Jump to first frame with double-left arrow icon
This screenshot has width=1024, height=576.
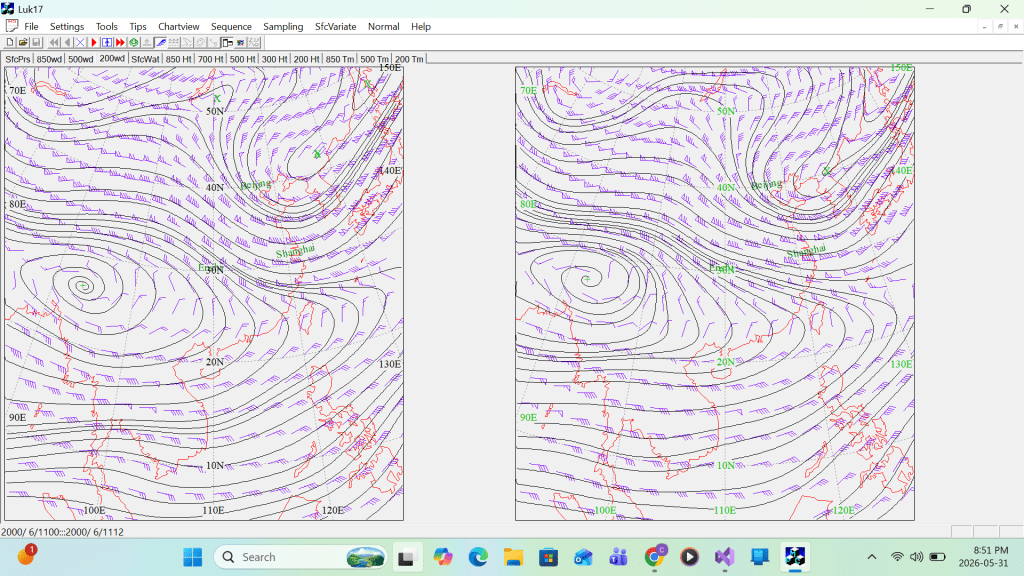[54, 42]
